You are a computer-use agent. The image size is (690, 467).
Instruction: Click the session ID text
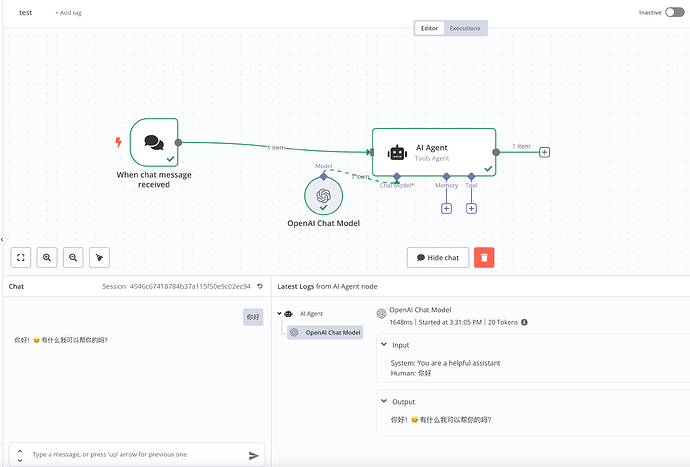coord(190,287)
